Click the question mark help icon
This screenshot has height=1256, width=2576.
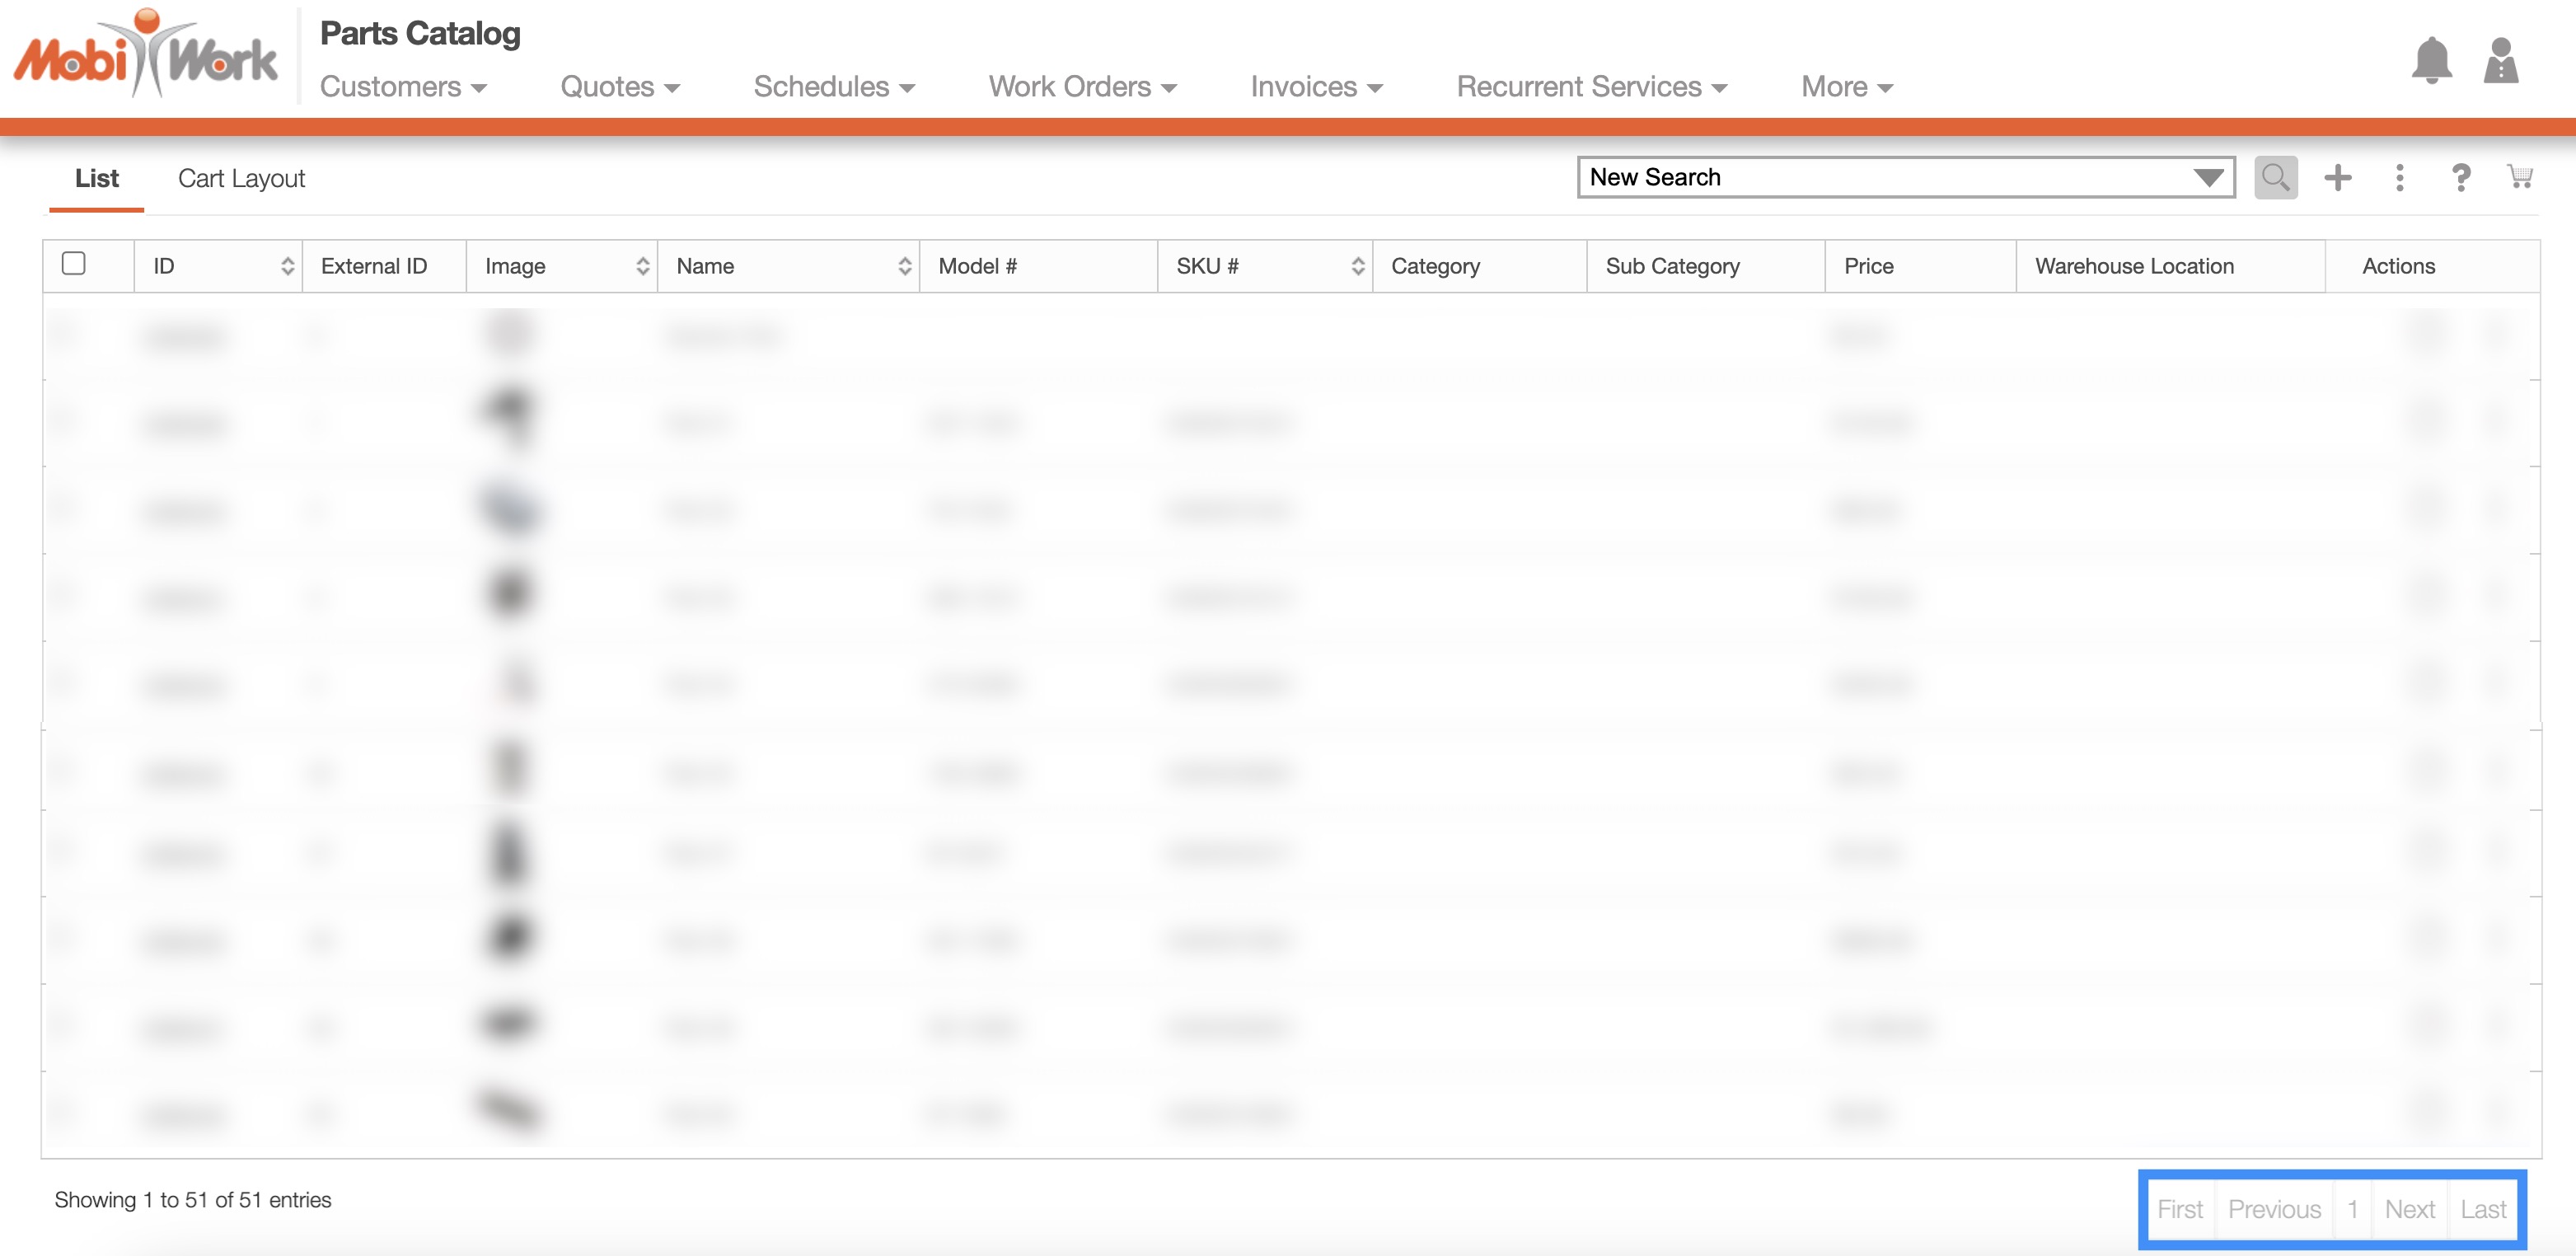pyautogui.click(x=2460, y=177)
